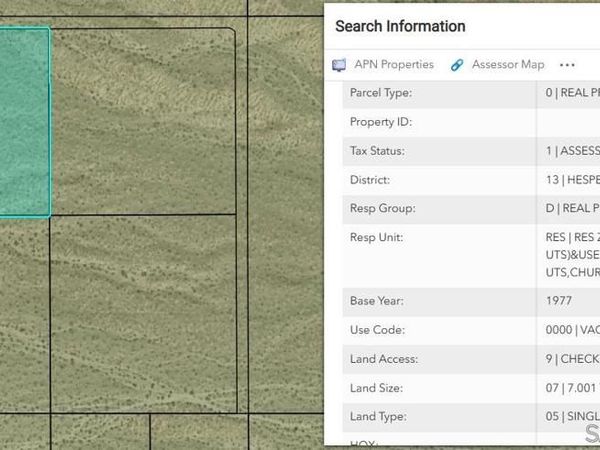Image resolution: width=600 pixels, height=450 pixels.
Task: Select the Land Size row label
Action: [x=377, y=387]
